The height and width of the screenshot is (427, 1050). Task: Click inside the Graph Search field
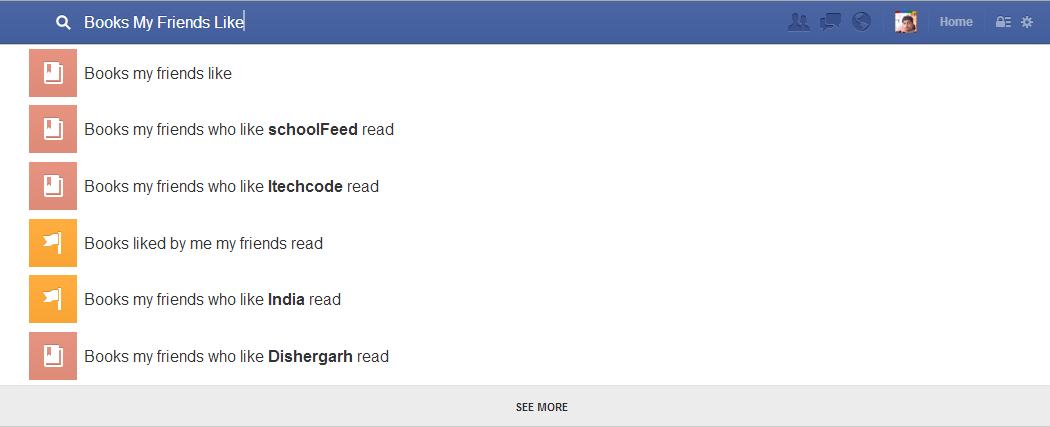[x=402, y=22]
